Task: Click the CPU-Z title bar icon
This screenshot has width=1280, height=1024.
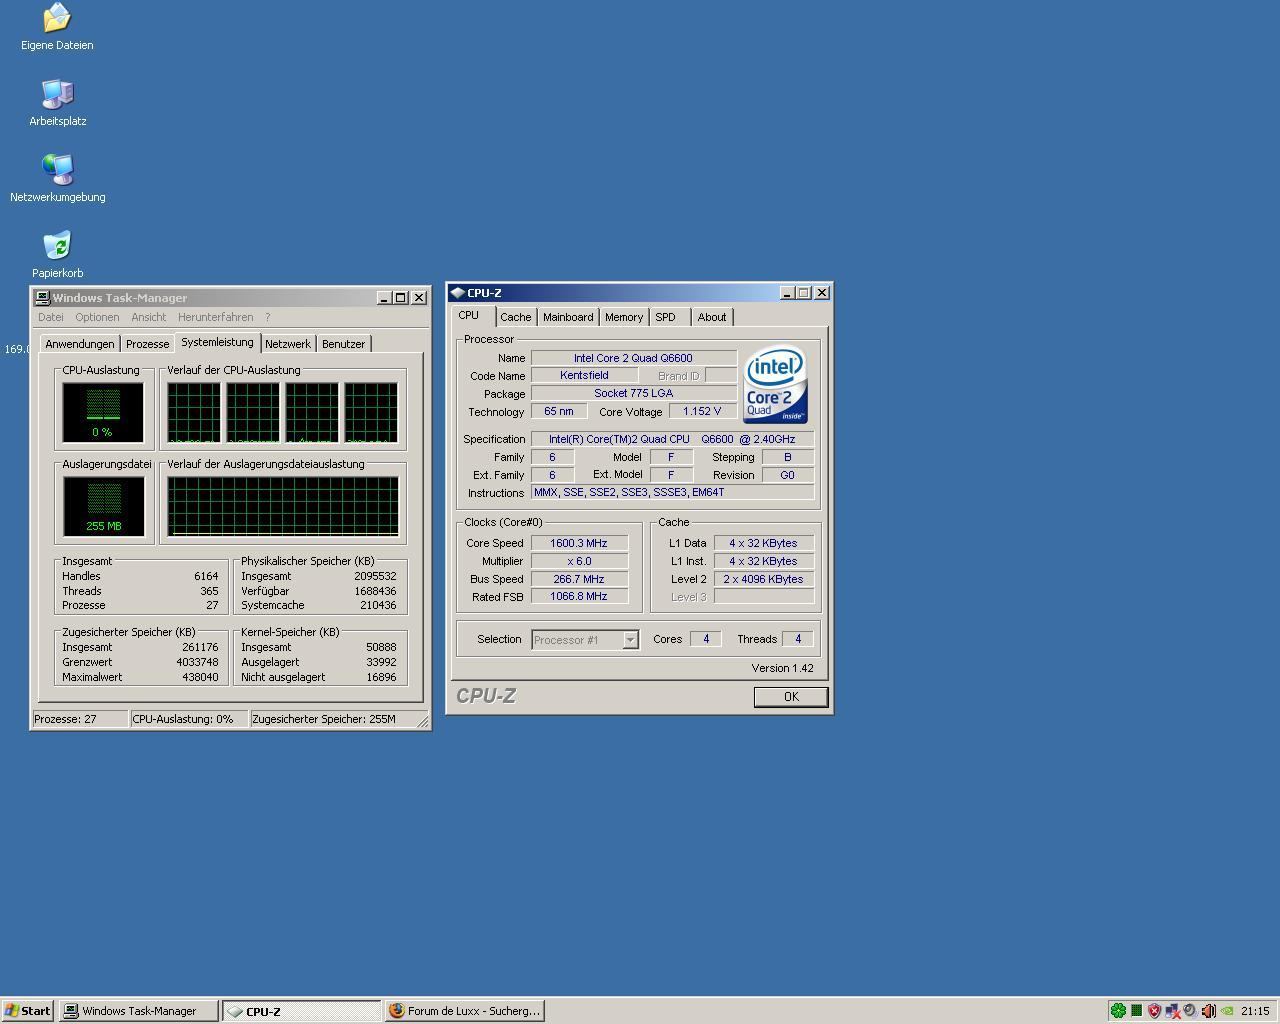Action: coord(457,293)
